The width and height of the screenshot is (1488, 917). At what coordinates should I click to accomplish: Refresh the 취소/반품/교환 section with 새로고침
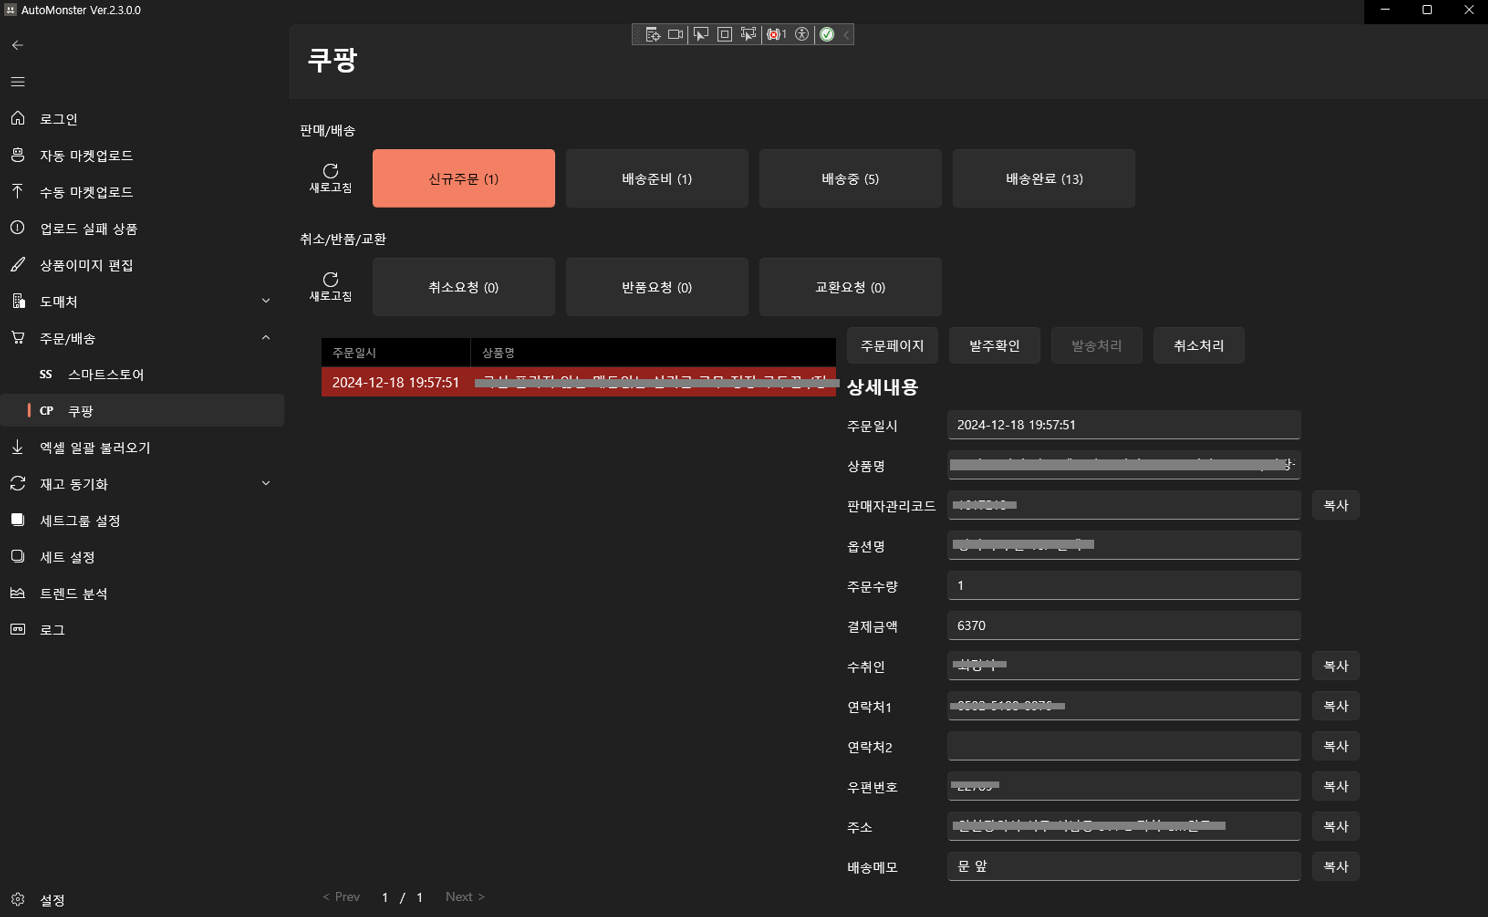[x=330, y=286]
